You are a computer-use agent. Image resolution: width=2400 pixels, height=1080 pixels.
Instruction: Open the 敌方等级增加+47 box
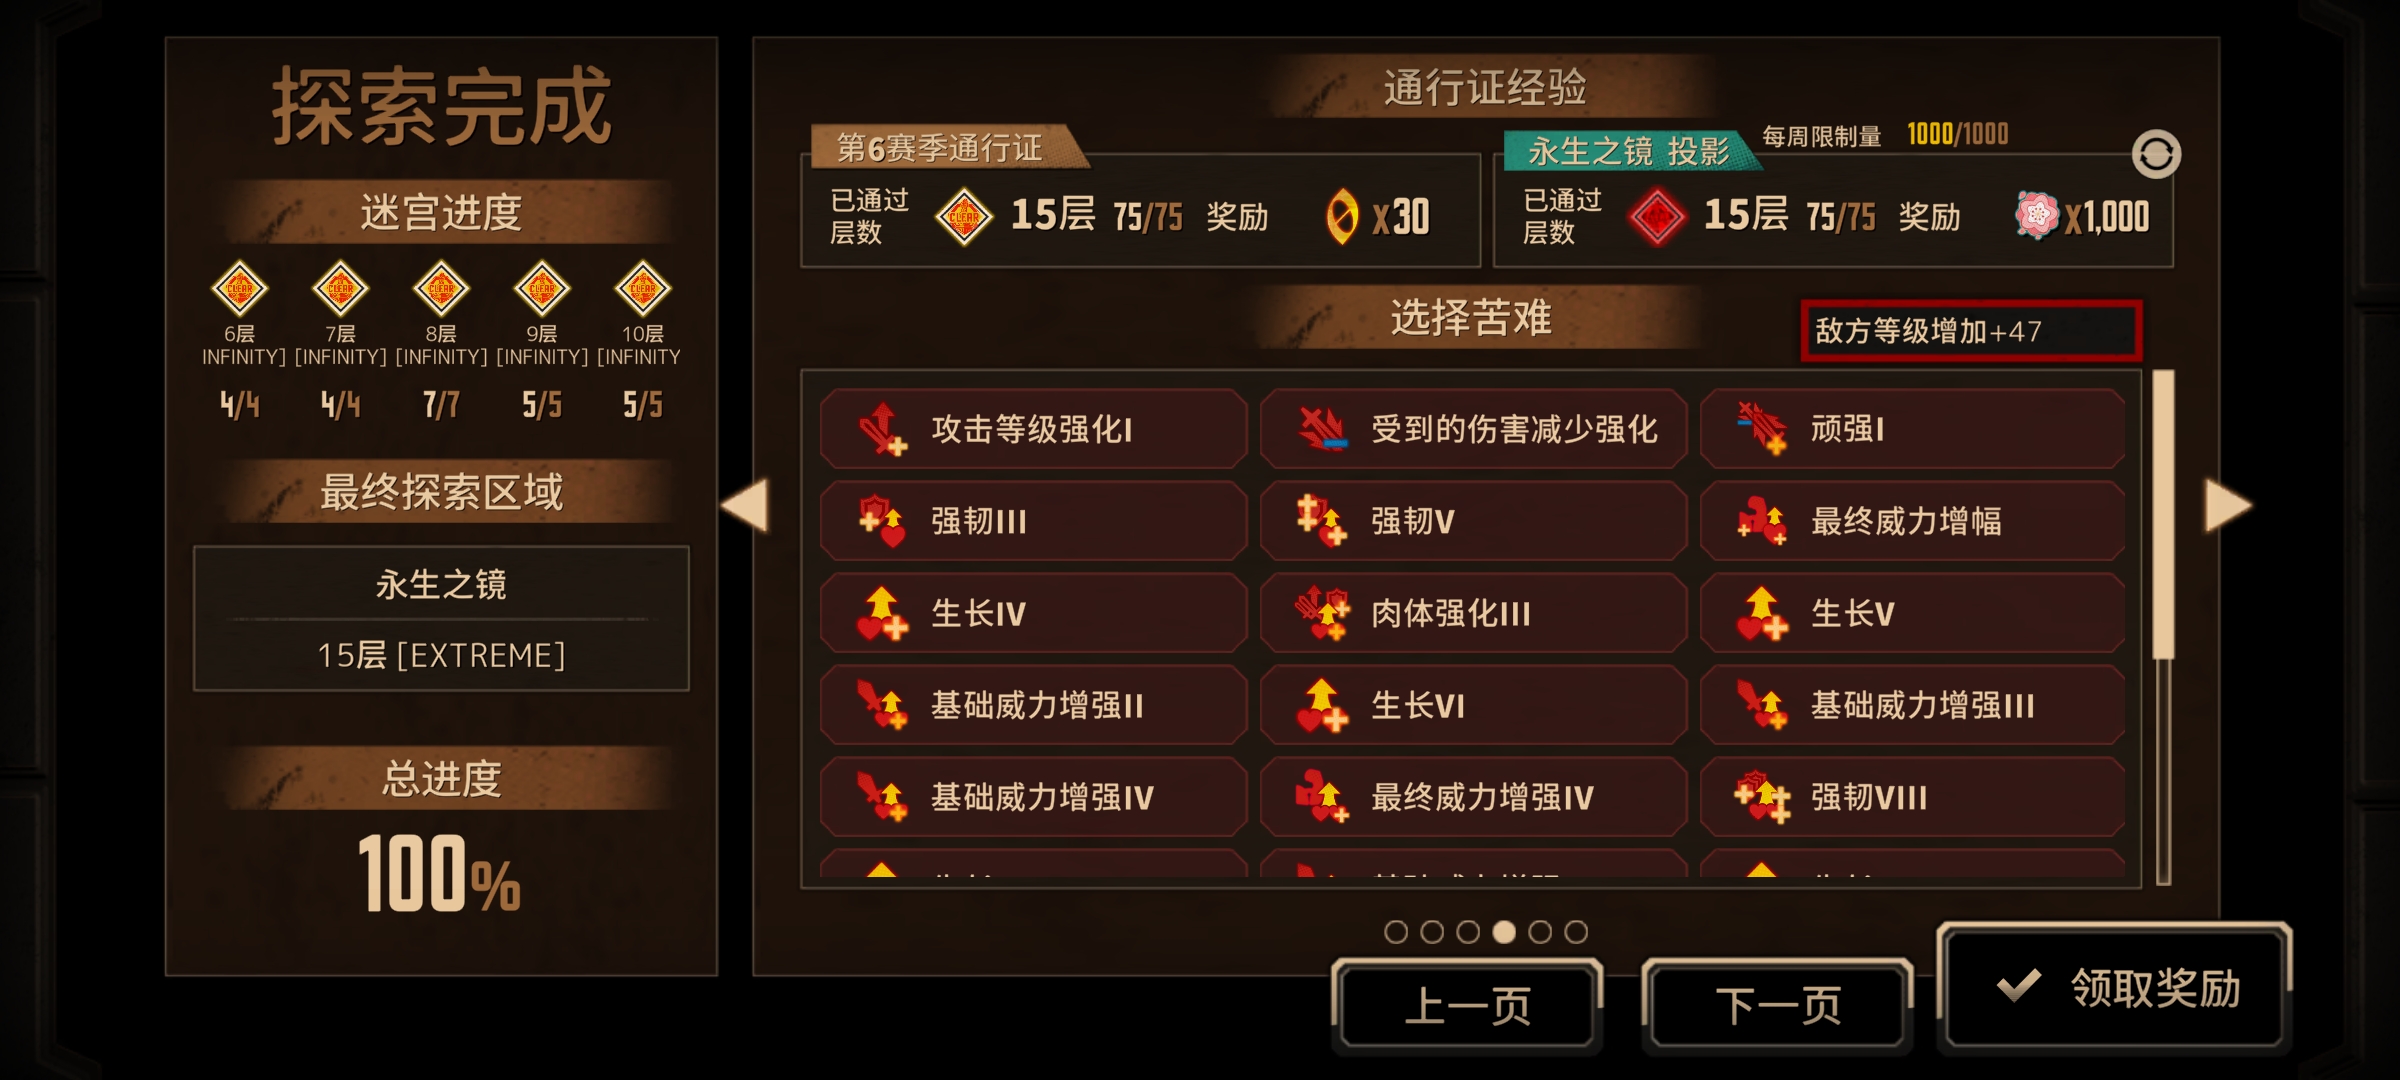click(1971, 331)
